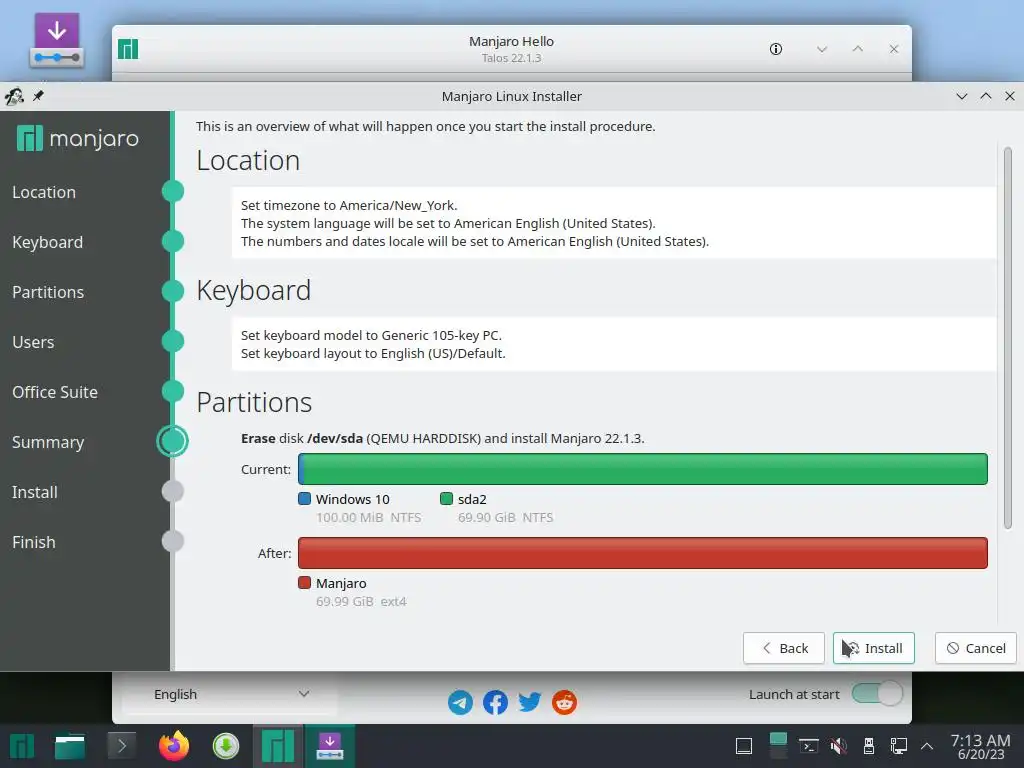Switch to the installer taskbar entry
Screen dimensions: 1024x768
pyautogui.click(x=330, y=746)
